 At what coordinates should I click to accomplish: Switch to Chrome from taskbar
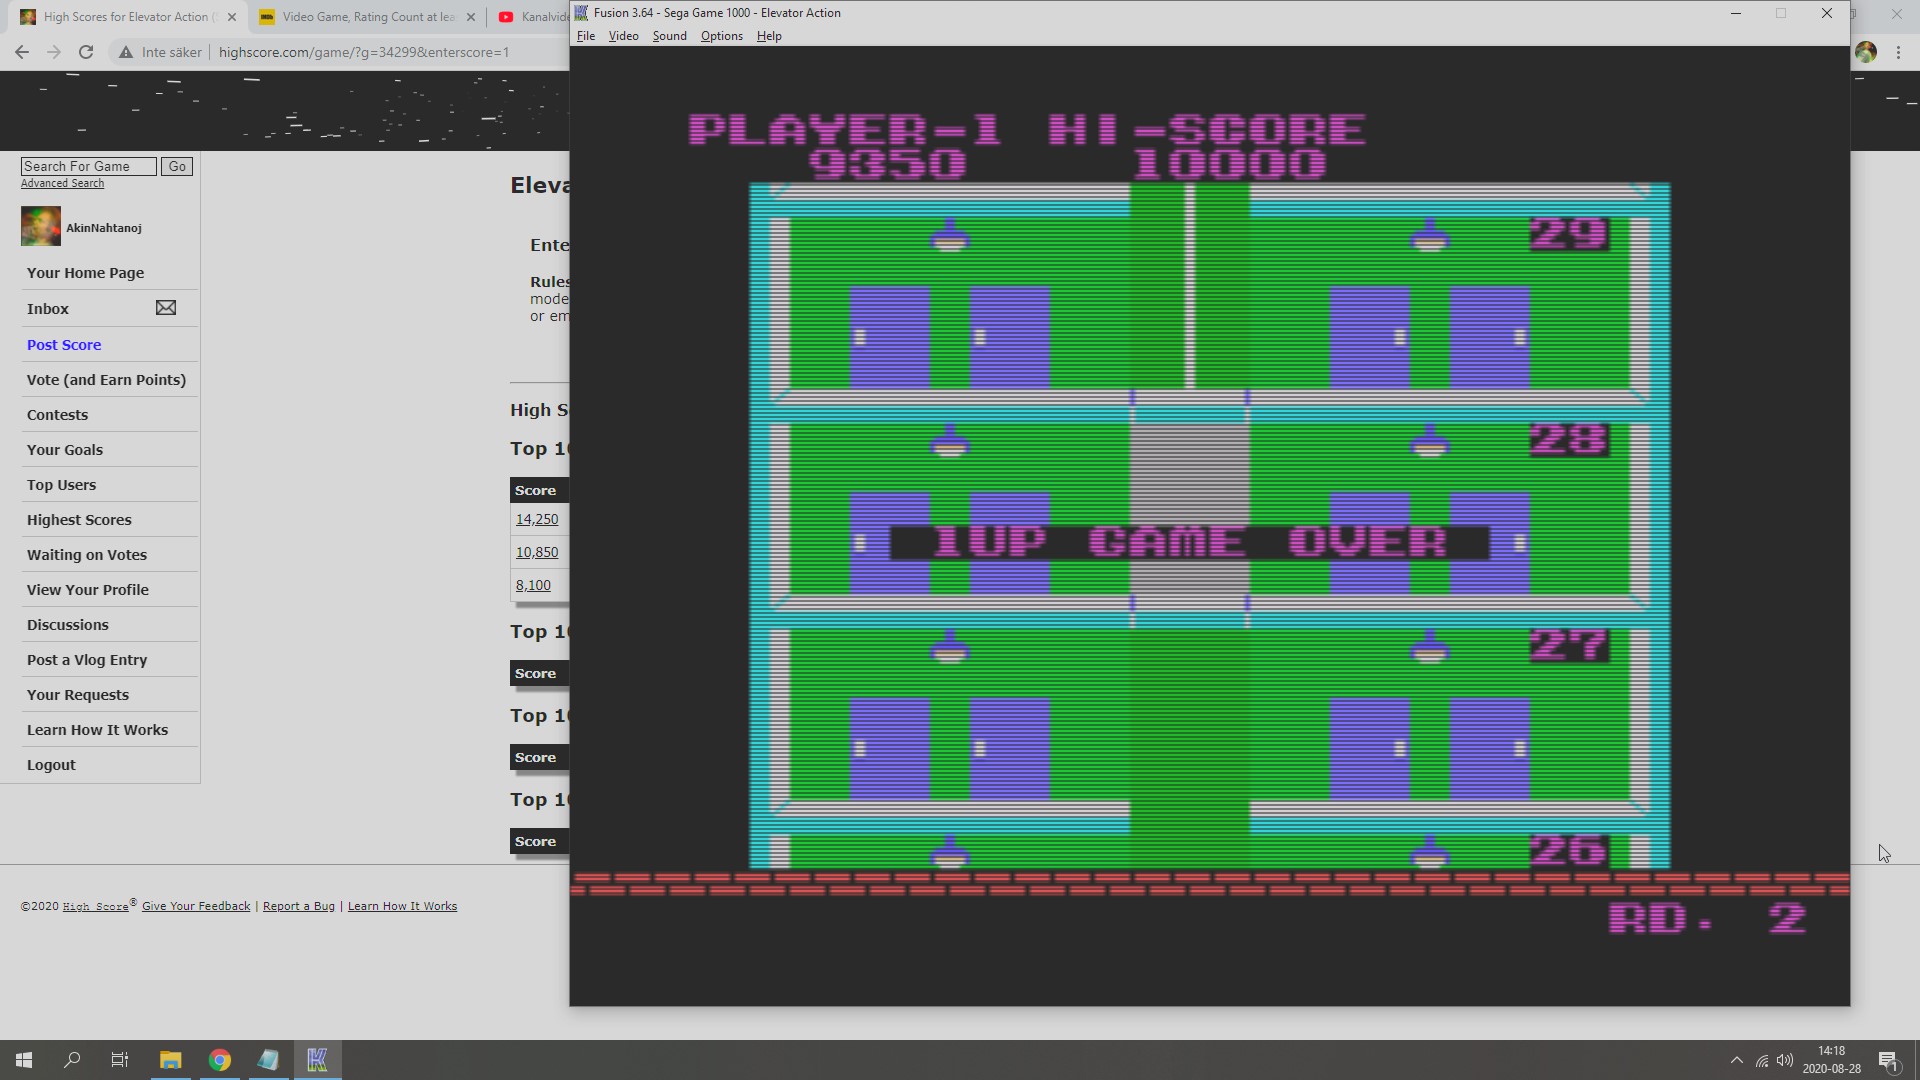coord(220,1060)
